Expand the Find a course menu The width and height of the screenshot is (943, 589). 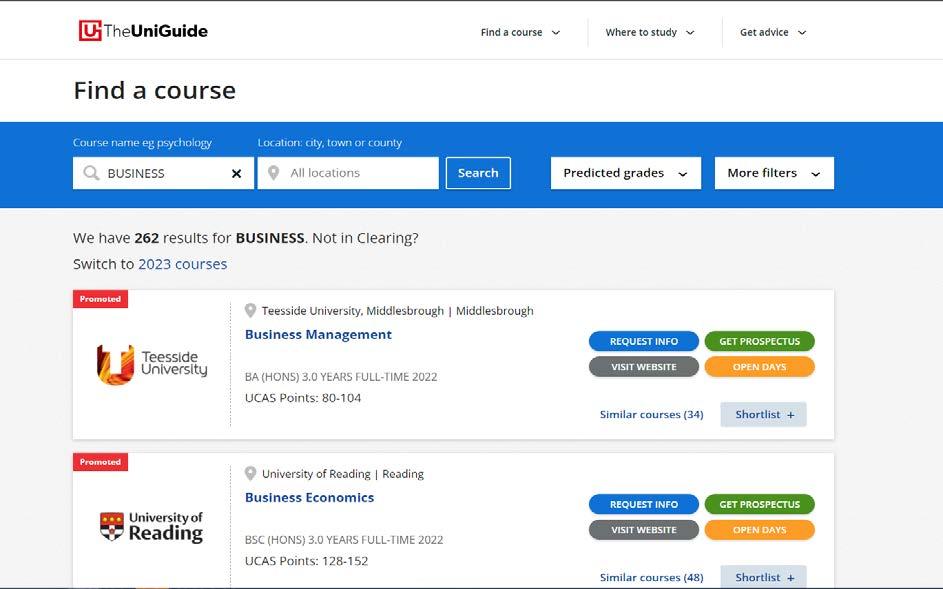pos(520,32)
